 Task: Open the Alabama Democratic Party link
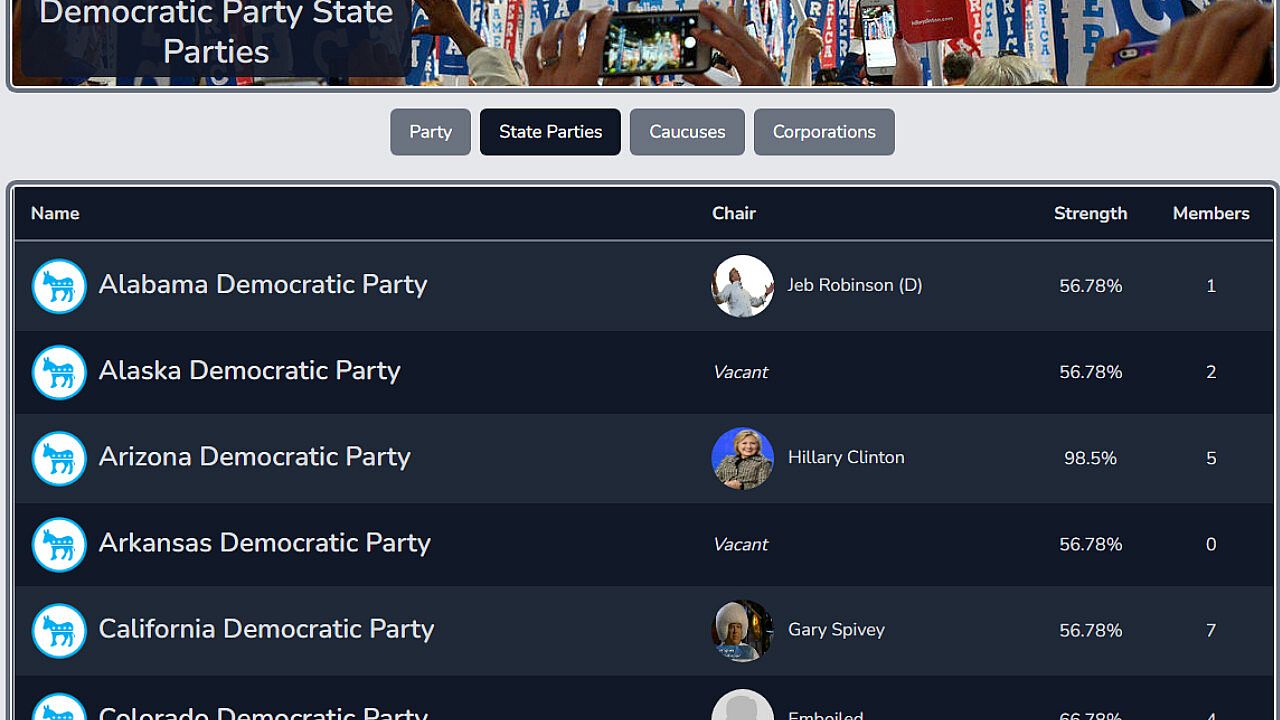[263, 285]
